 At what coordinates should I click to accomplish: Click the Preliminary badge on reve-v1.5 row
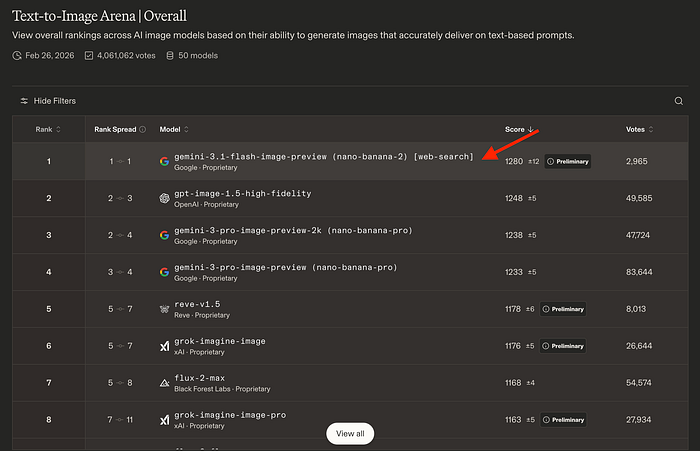point(562,309)
